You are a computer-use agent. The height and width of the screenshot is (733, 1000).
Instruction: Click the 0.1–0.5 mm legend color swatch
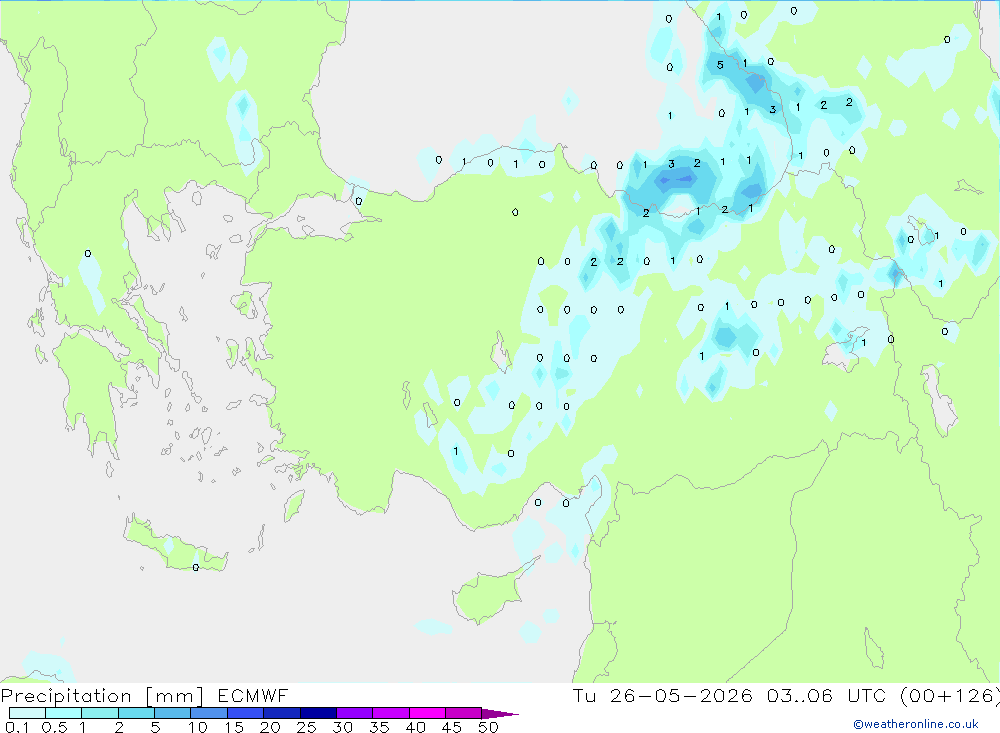click(27, 713)
